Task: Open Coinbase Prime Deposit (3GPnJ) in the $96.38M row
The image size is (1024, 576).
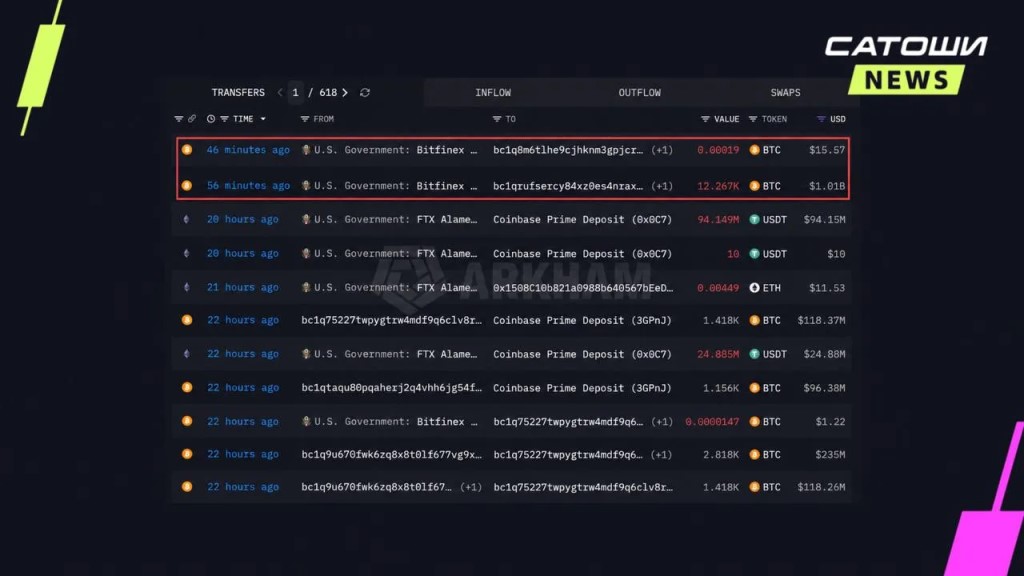Action: (x=583, y=387)
